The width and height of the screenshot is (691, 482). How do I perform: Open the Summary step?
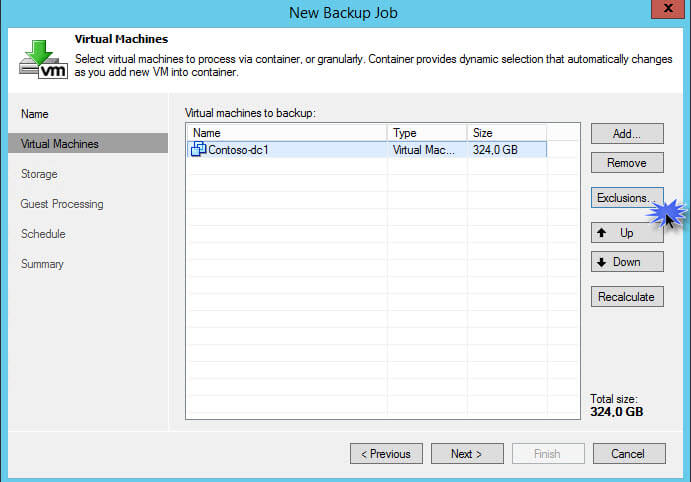42,264
